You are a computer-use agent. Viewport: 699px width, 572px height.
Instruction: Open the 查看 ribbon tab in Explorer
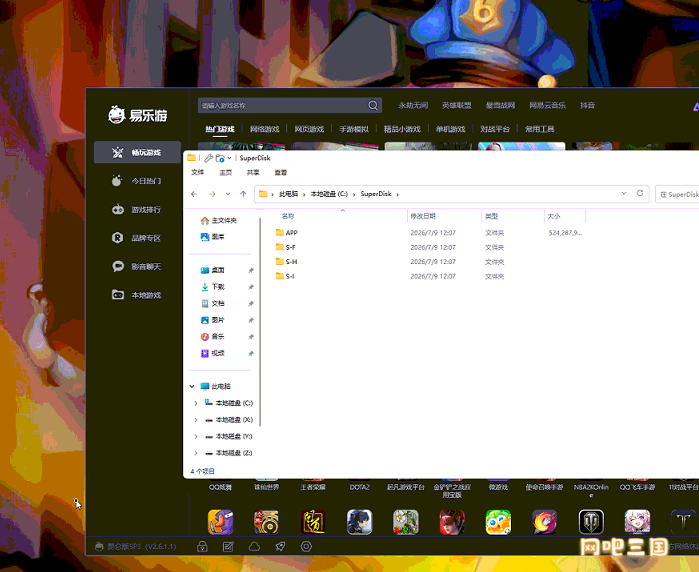(x=281, y=173)
